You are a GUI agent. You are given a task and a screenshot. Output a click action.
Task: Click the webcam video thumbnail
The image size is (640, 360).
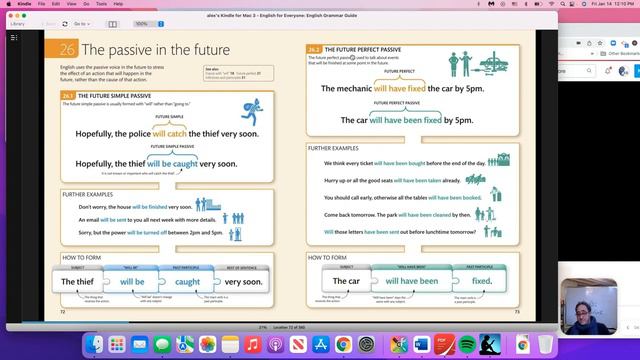[x=589, y=307]
